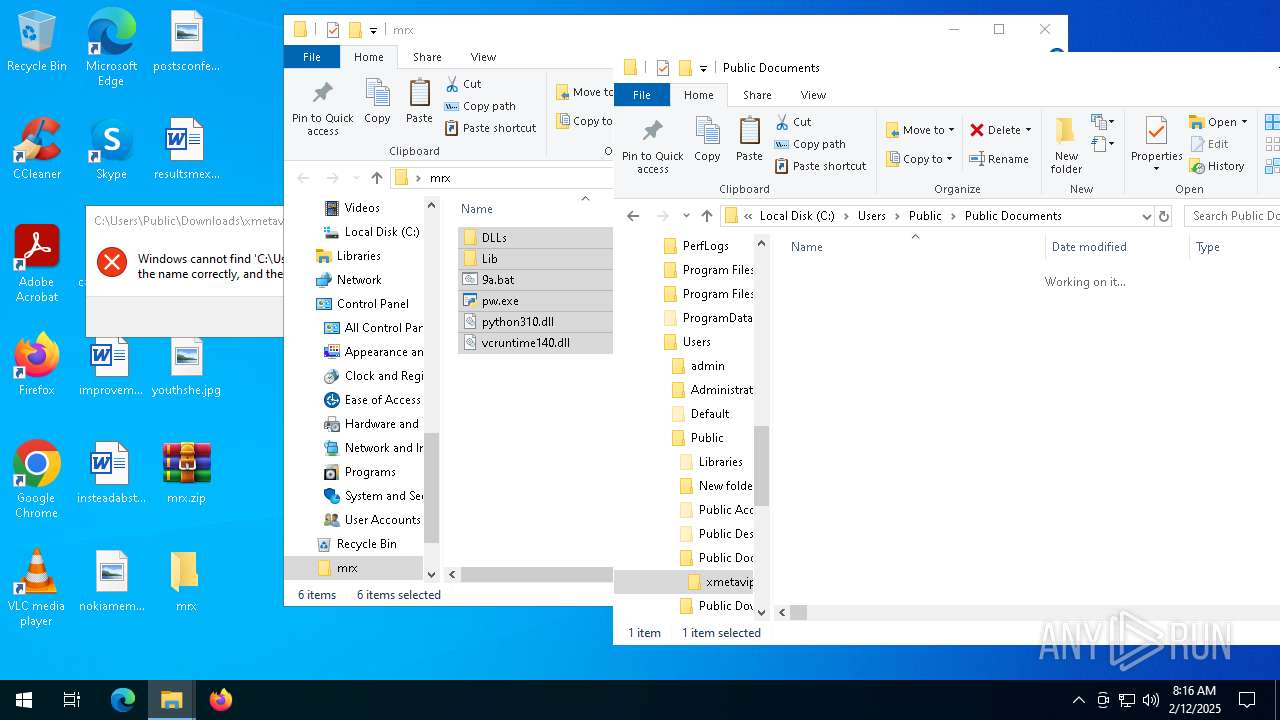Open VLC media player shortcut
This screenshot has height=720, width=1280.
[37, 588]
